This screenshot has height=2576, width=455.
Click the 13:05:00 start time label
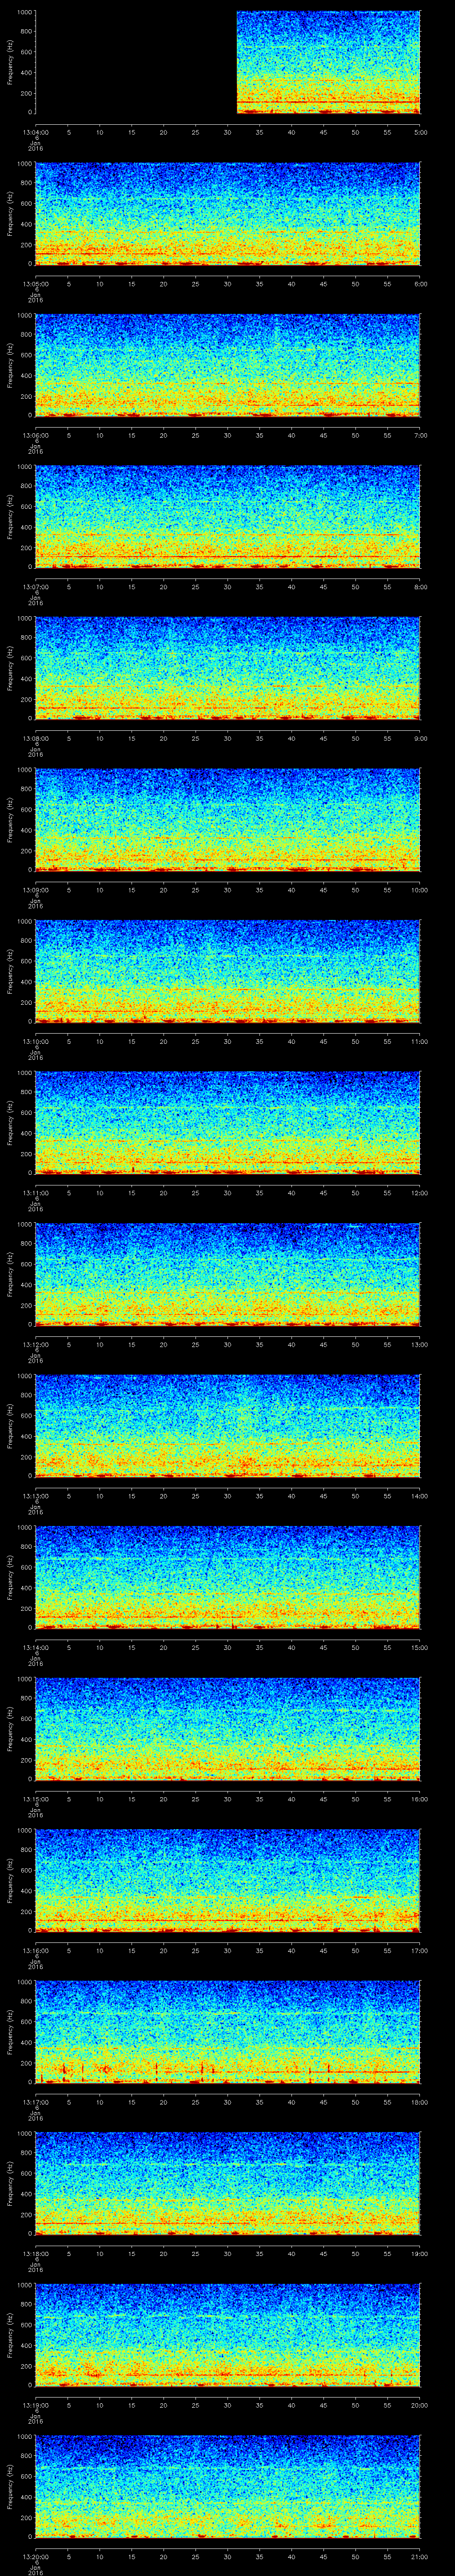click(x=36, y=284)
